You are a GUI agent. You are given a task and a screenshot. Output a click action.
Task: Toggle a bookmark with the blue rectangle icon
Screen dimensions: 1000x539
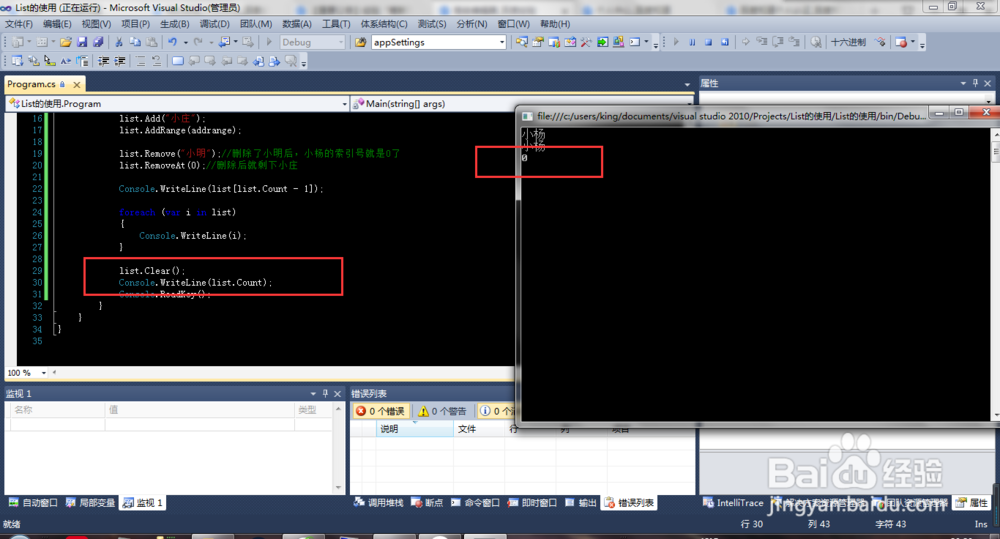[x=178, y=61]
